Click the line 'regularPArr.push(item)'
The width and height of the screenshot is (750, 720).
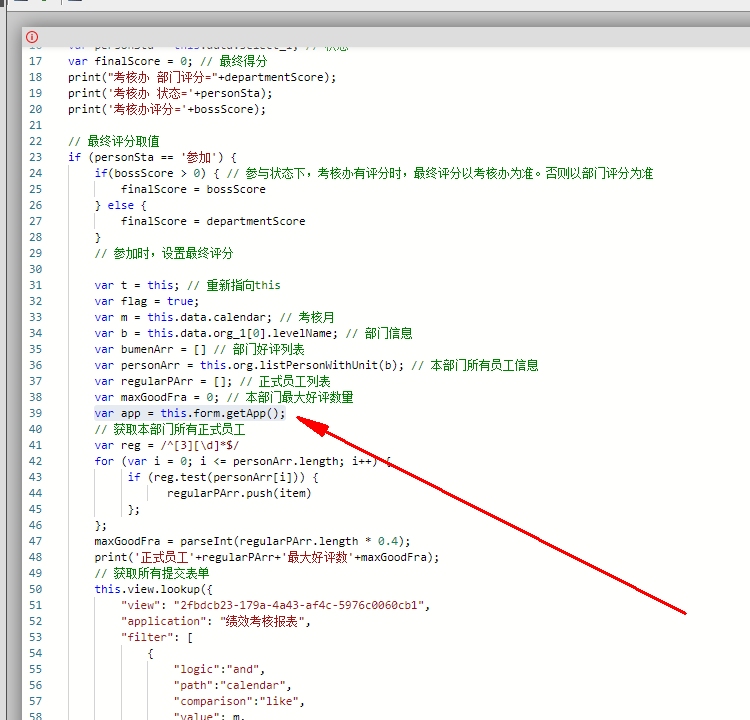coord(239,493)
